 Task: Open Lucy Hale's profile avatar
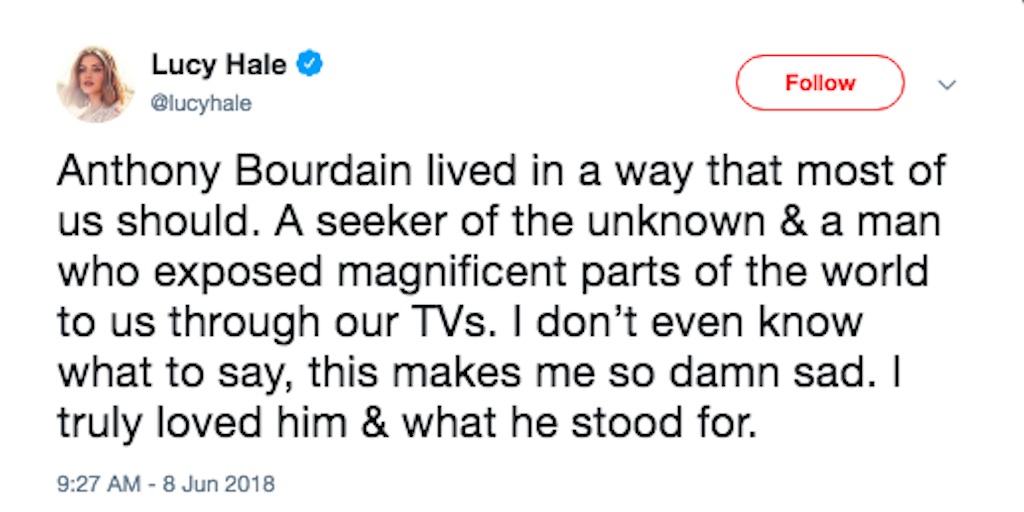[94, 84]
